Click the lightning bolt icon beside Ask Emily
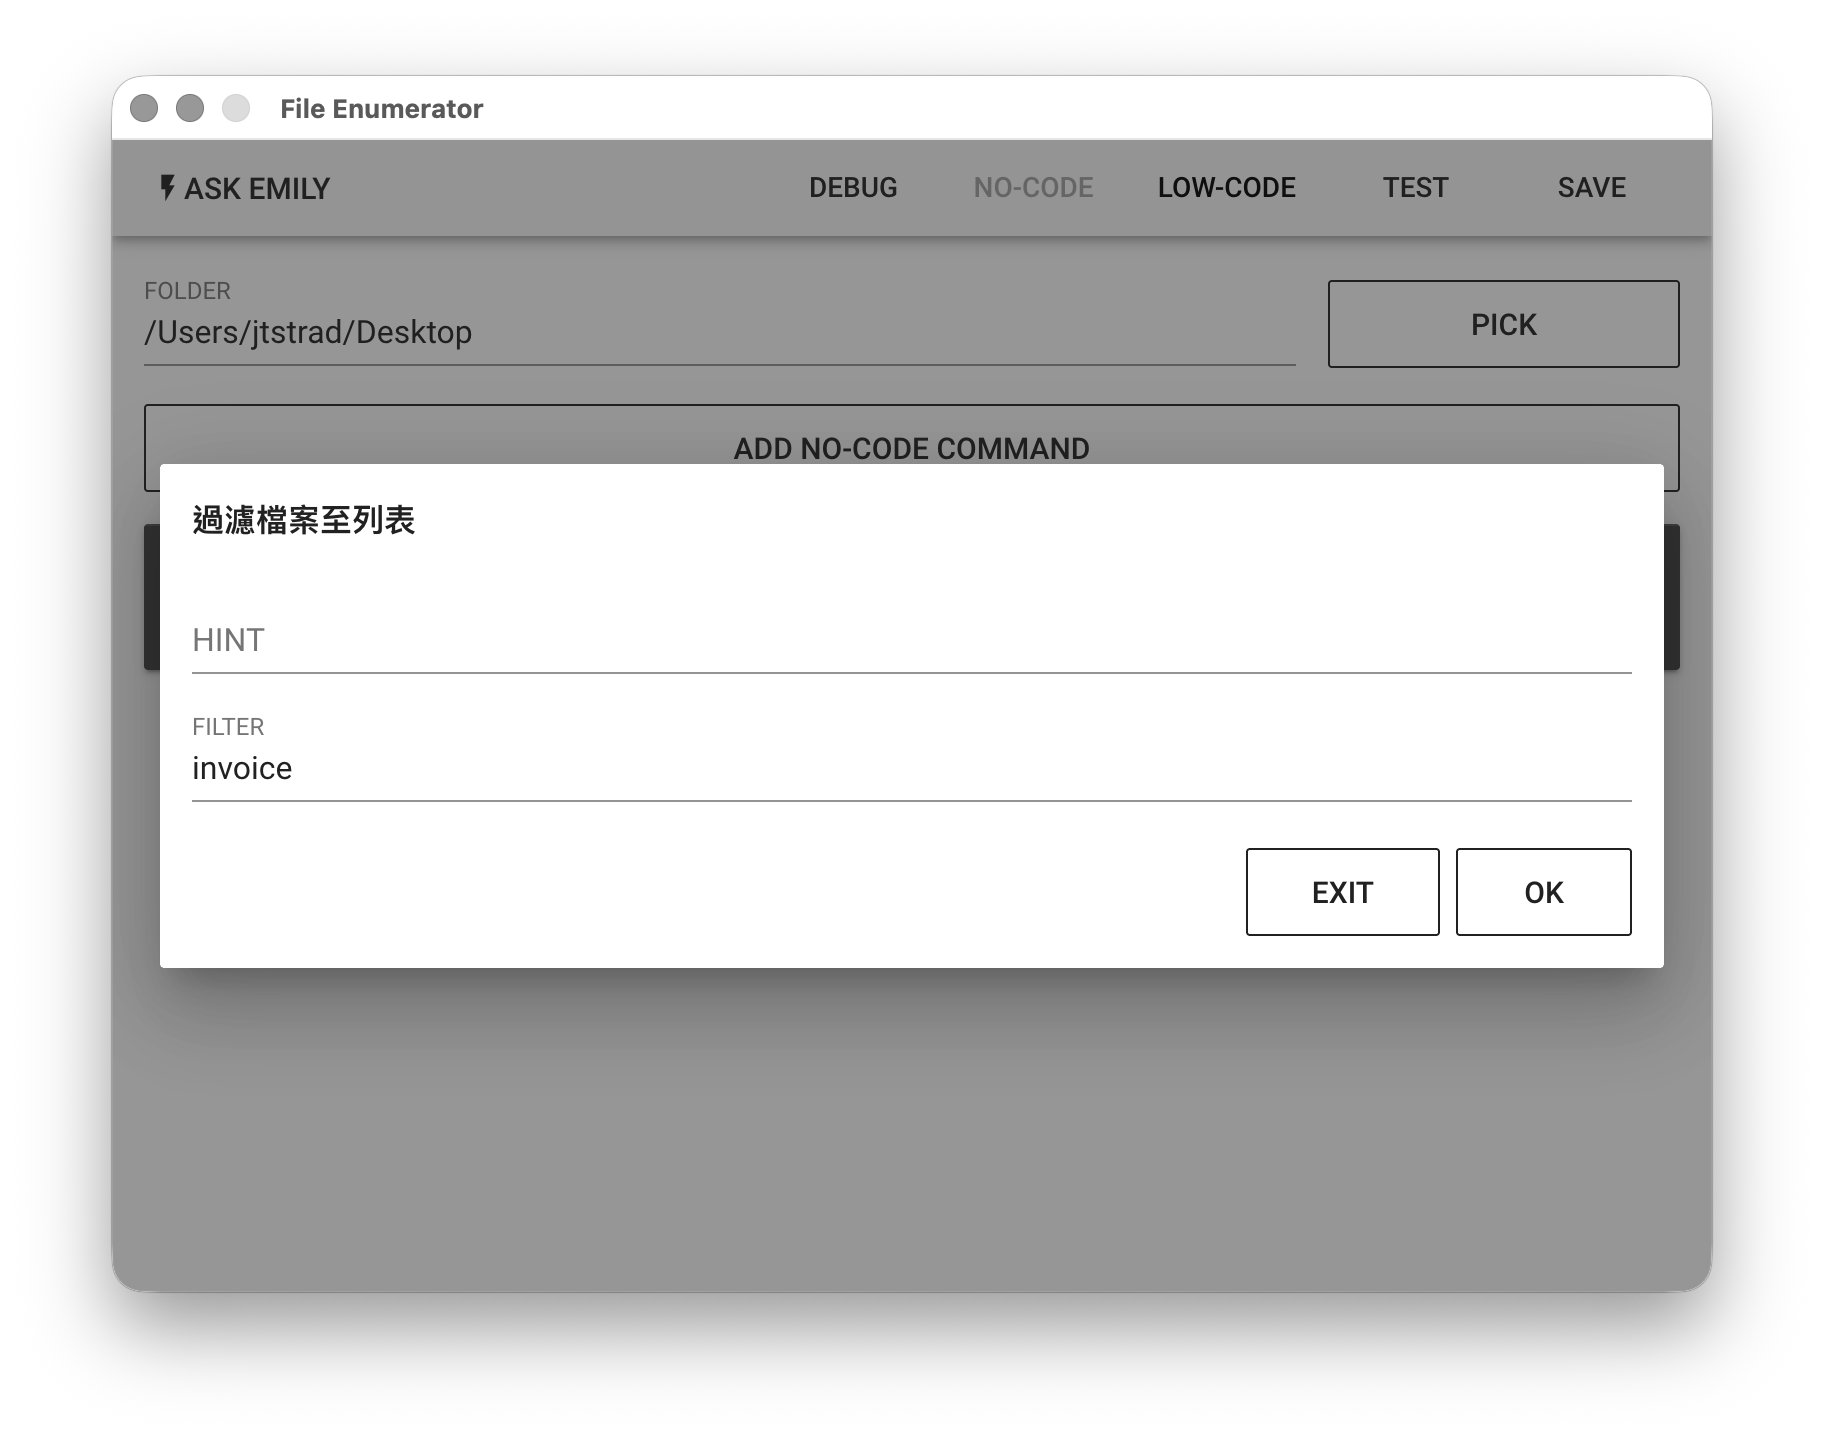The image size is (1824, 1440). coord(167,188)
